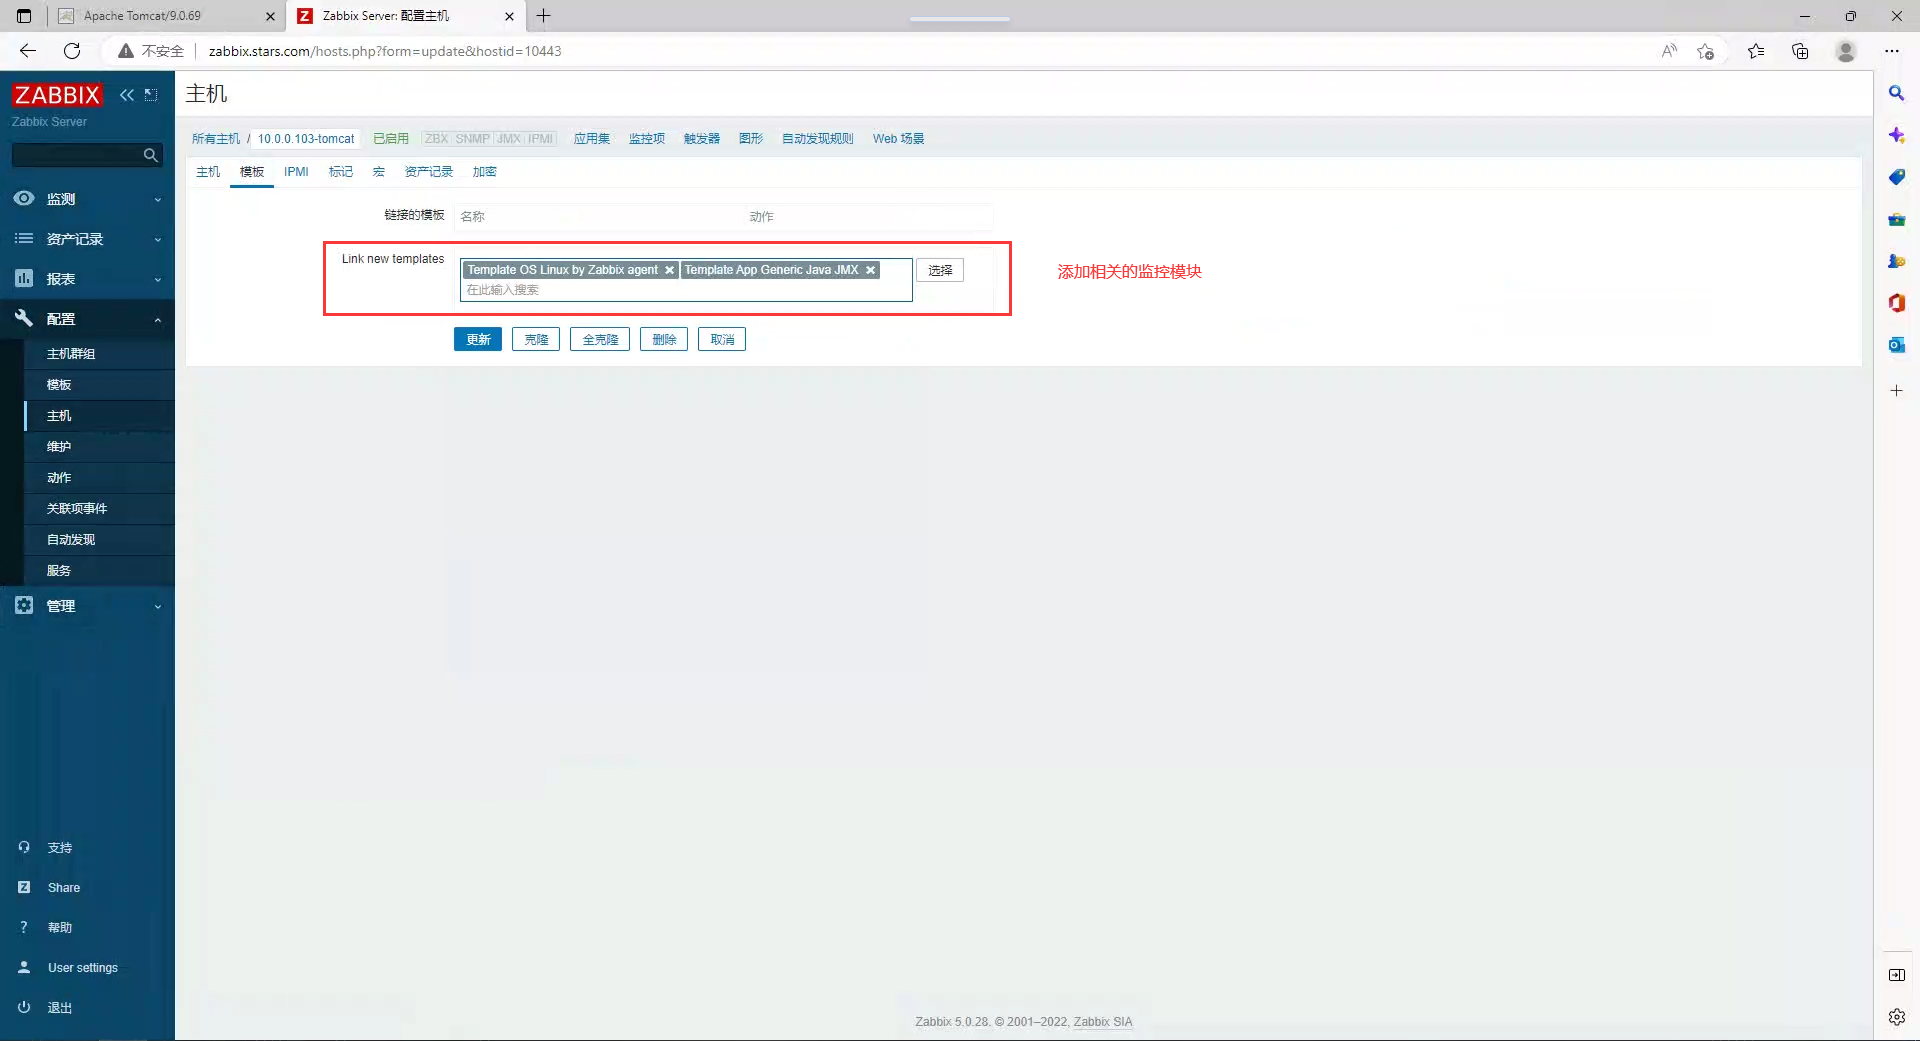Click the 管理 gear icon

(24, 605)
